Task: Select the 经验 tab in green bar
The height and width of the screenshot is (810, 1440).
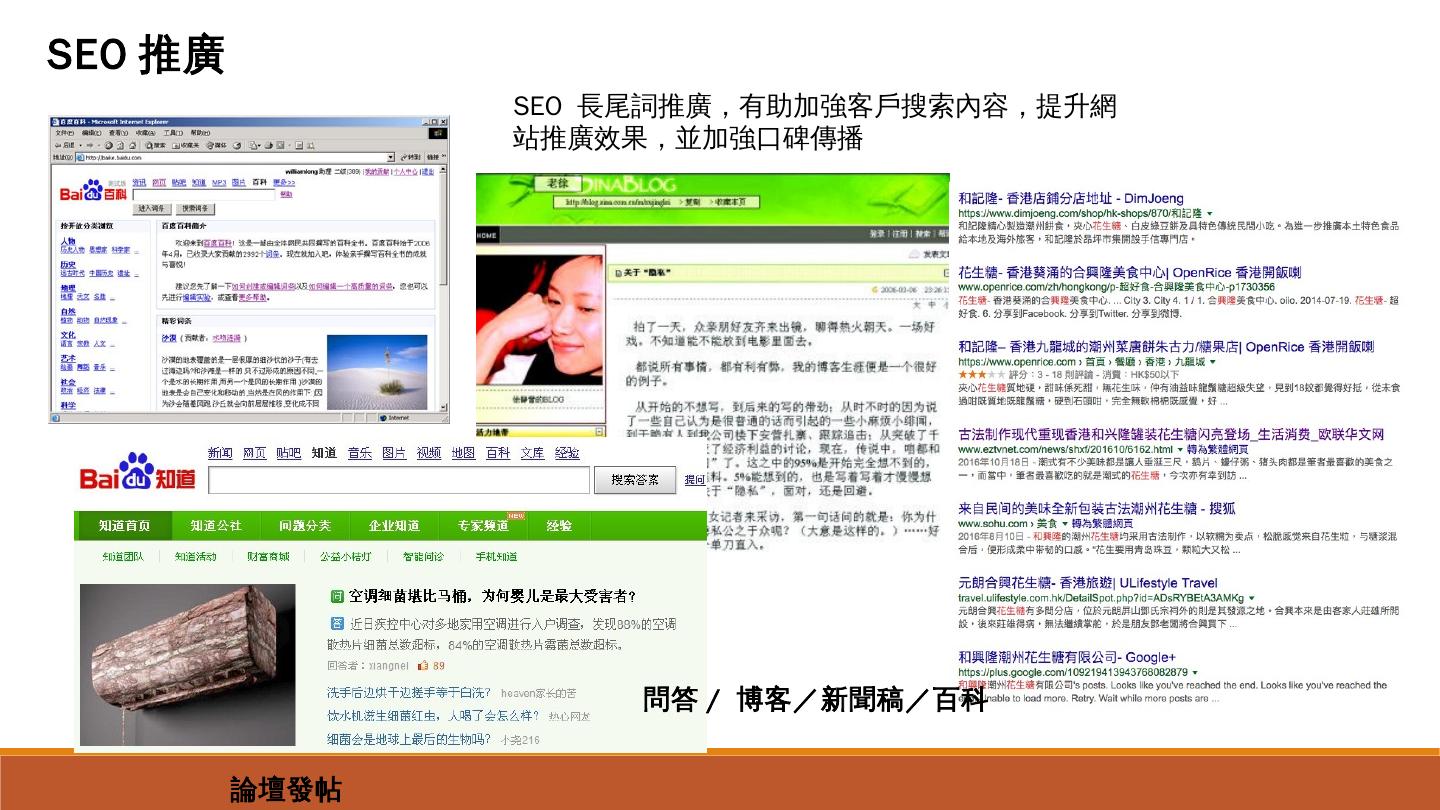Action: tap(559, 525)
